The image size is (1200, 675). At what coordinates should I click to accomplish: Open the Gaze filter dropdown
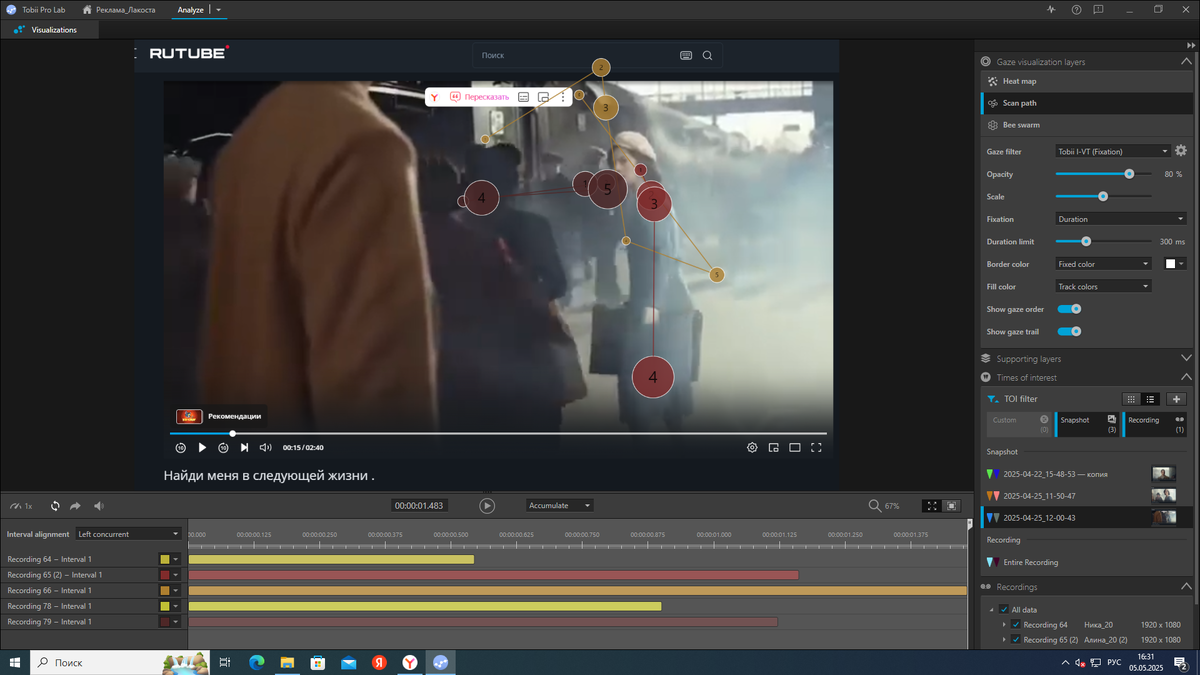pyautogui.click(x=1113, y=151)
